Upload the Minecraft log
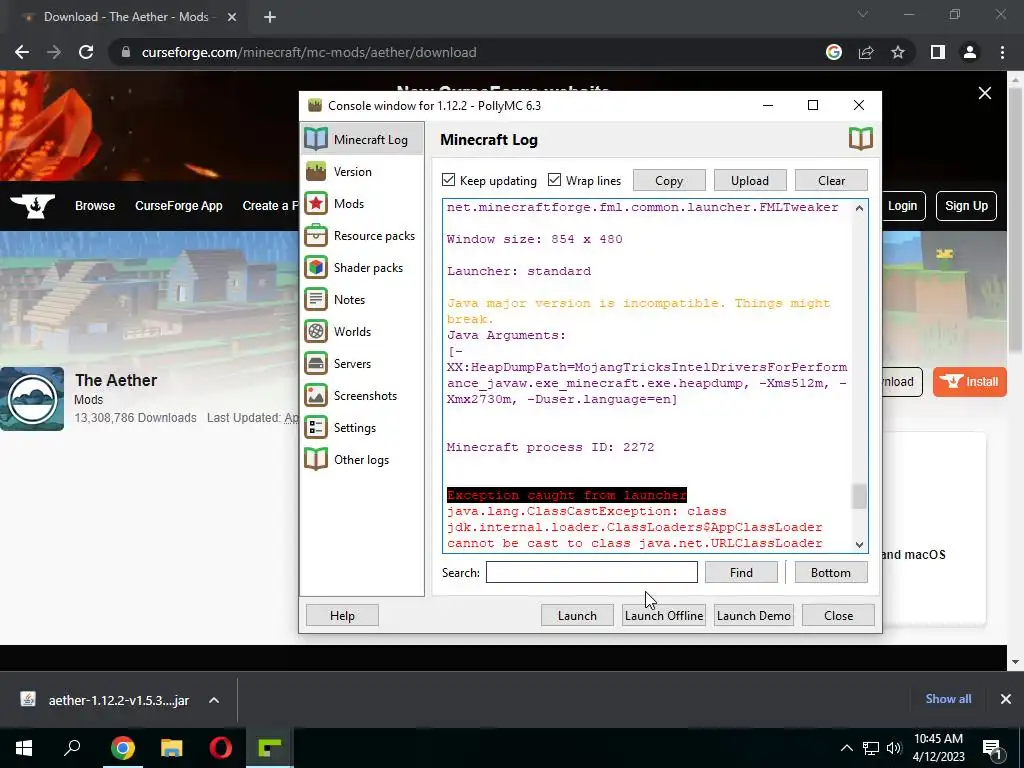This screenshot has height=768, width=1024. tap(750, 180)
